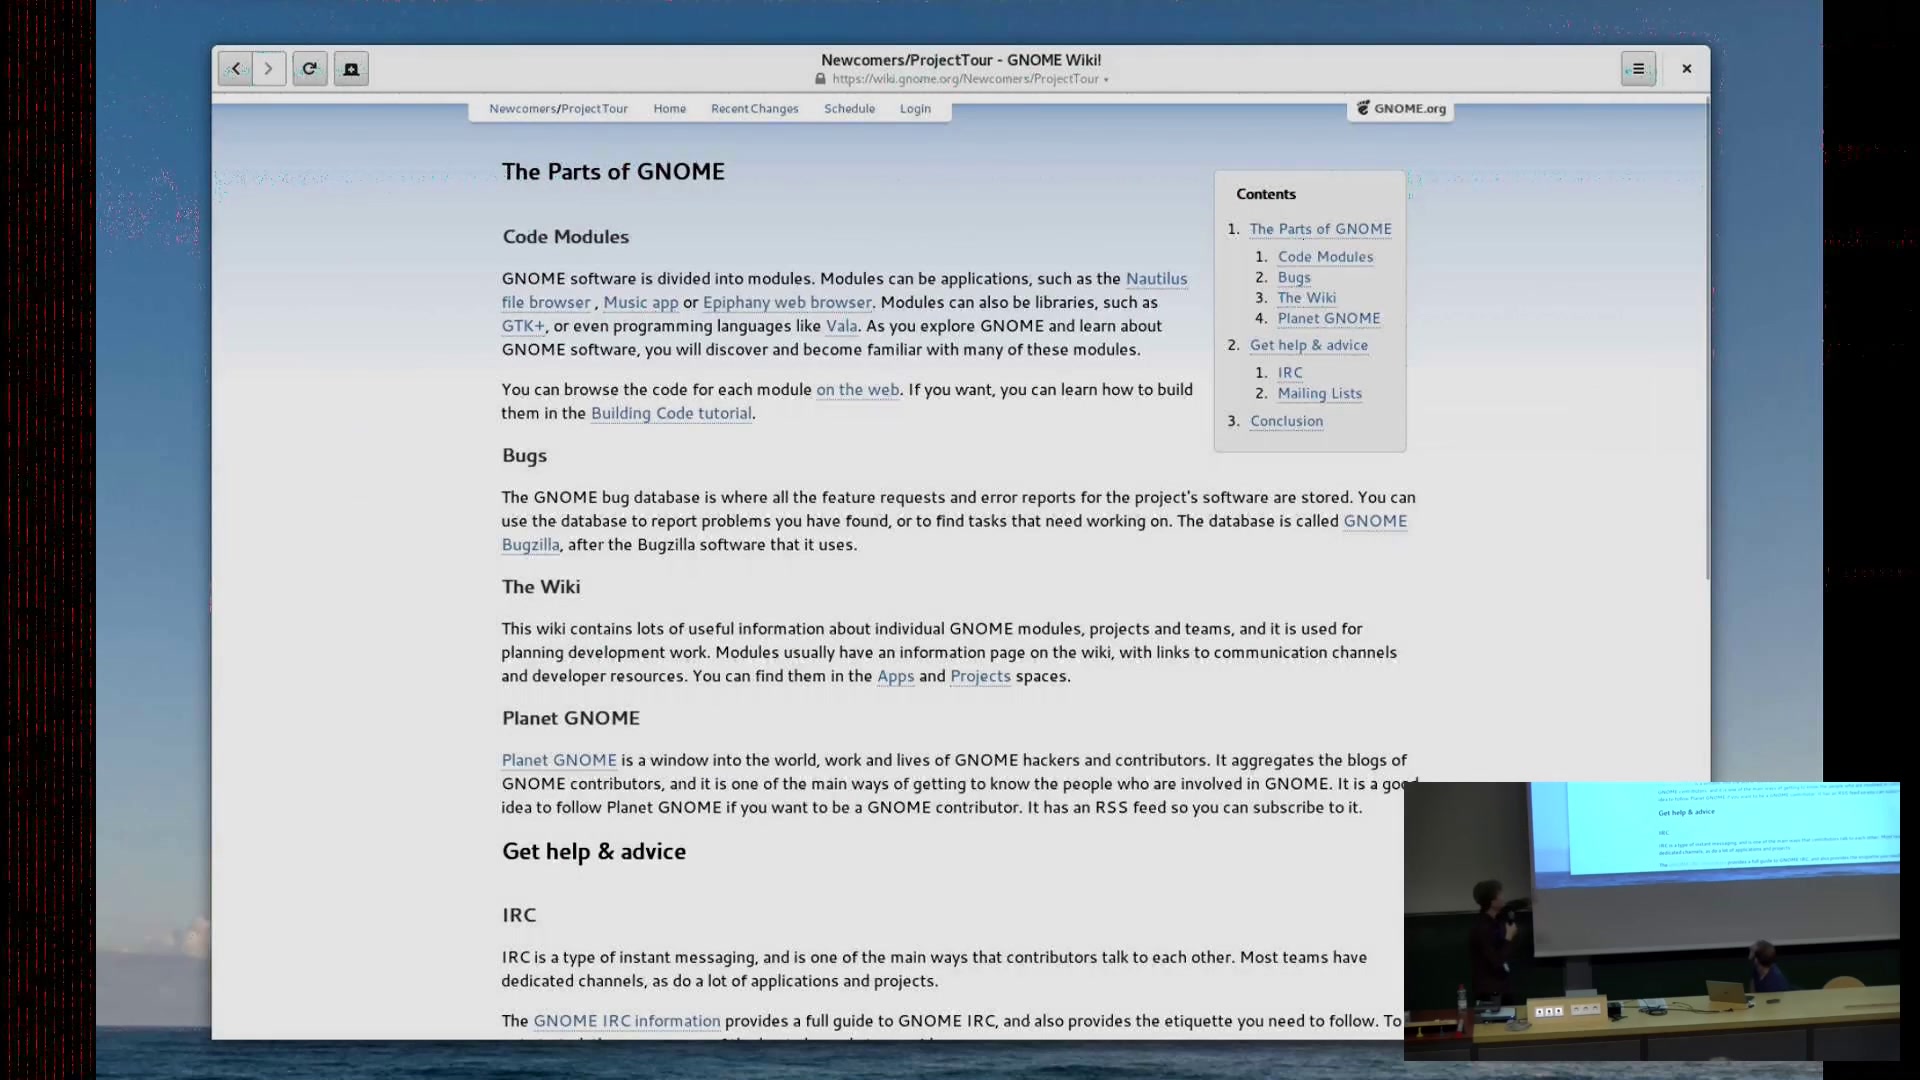Click the 'on the web' link

[x=858, y=390]
